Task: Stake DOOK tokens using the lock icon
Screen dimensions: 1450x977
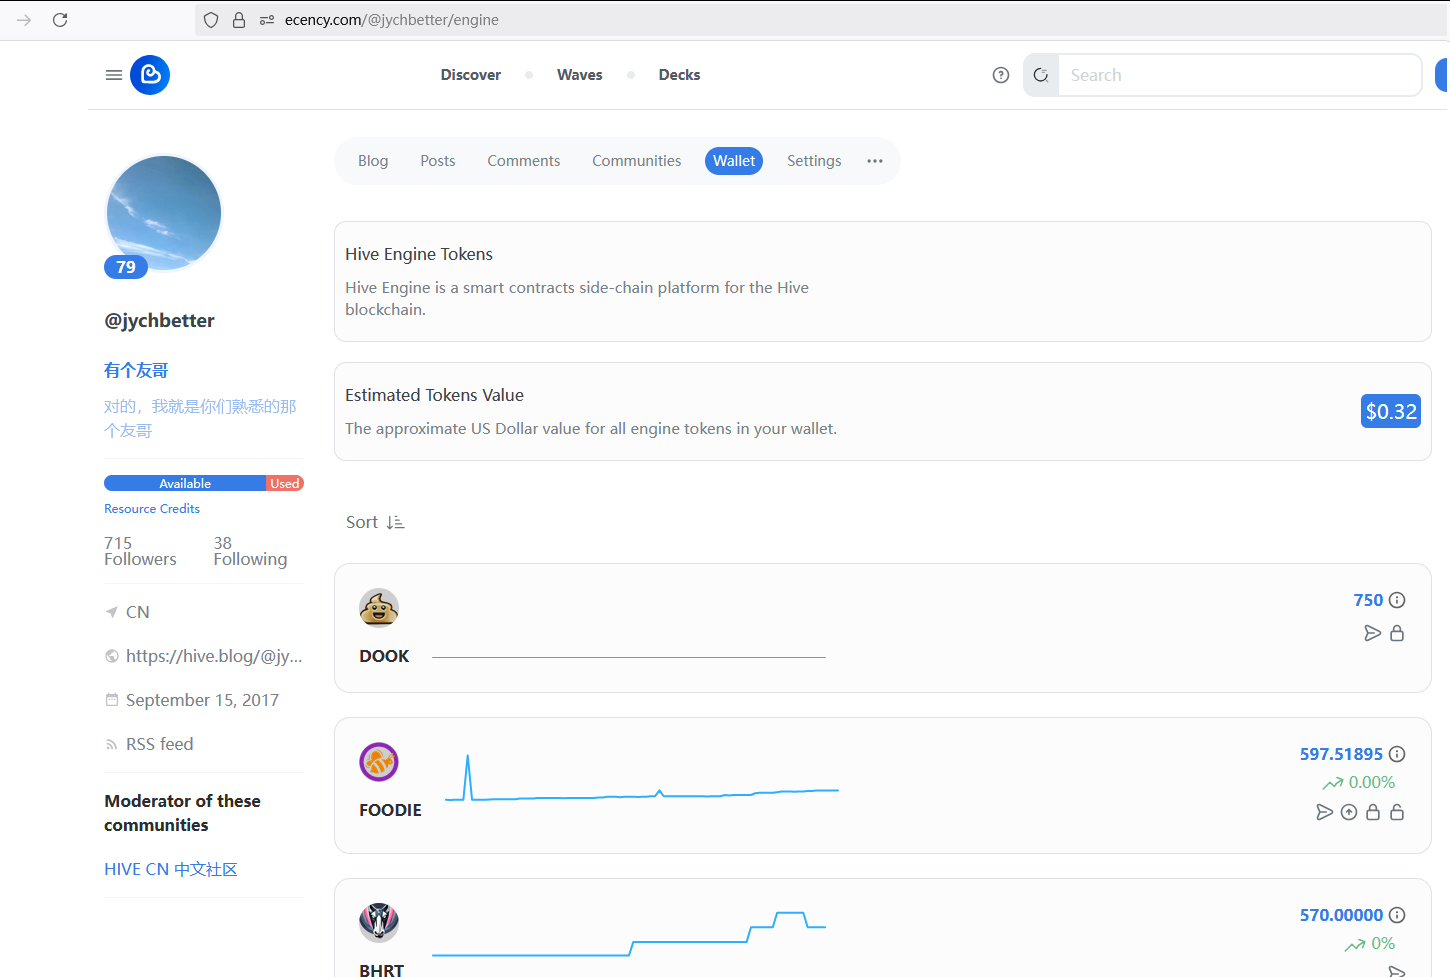Action: [1397, 633]
